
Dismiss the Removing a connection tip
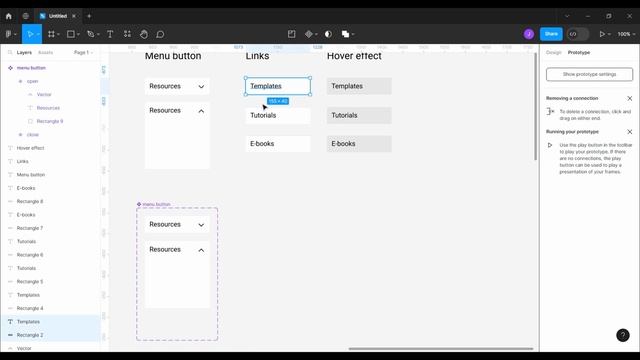[x=630, y=98]
